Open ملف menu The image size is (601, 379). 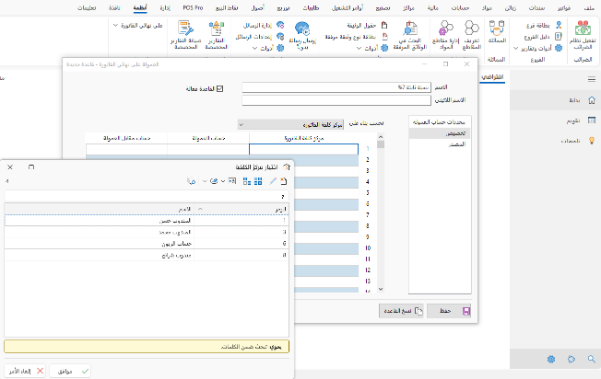(589, 8)
